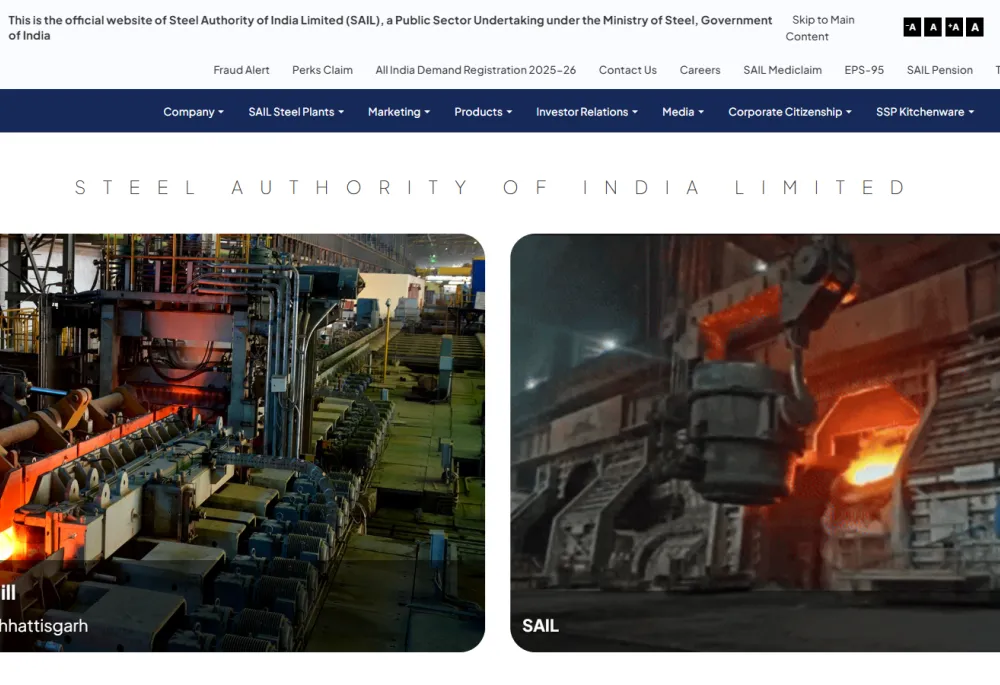Click the official website notice text

[x=390, y=28]
